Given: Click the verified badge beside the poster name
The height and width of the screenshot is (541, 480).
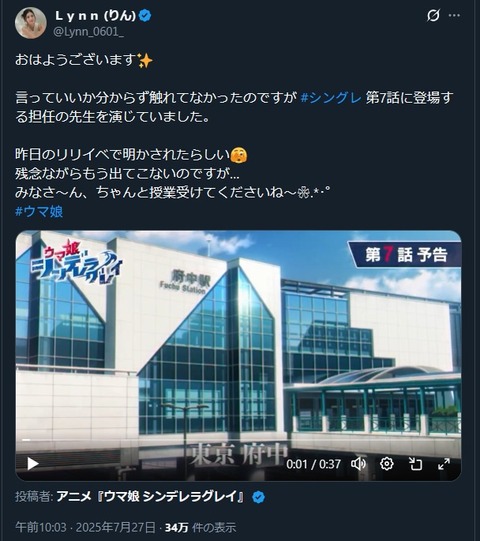Looking at the screenshot, I should [x=258, y=497].
